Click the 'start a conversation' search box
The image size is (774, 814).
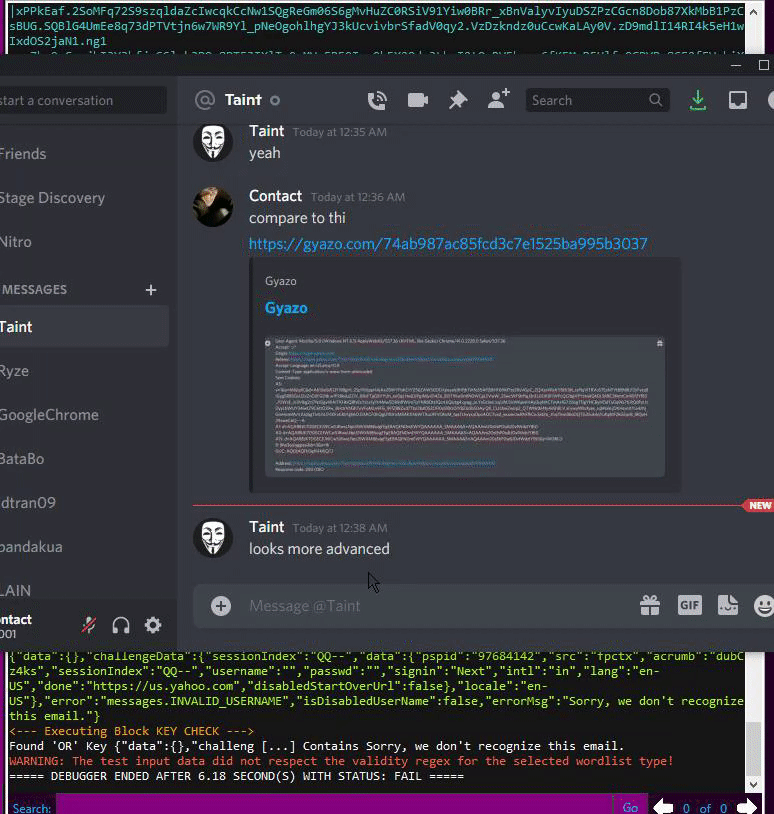coord(83,100)
